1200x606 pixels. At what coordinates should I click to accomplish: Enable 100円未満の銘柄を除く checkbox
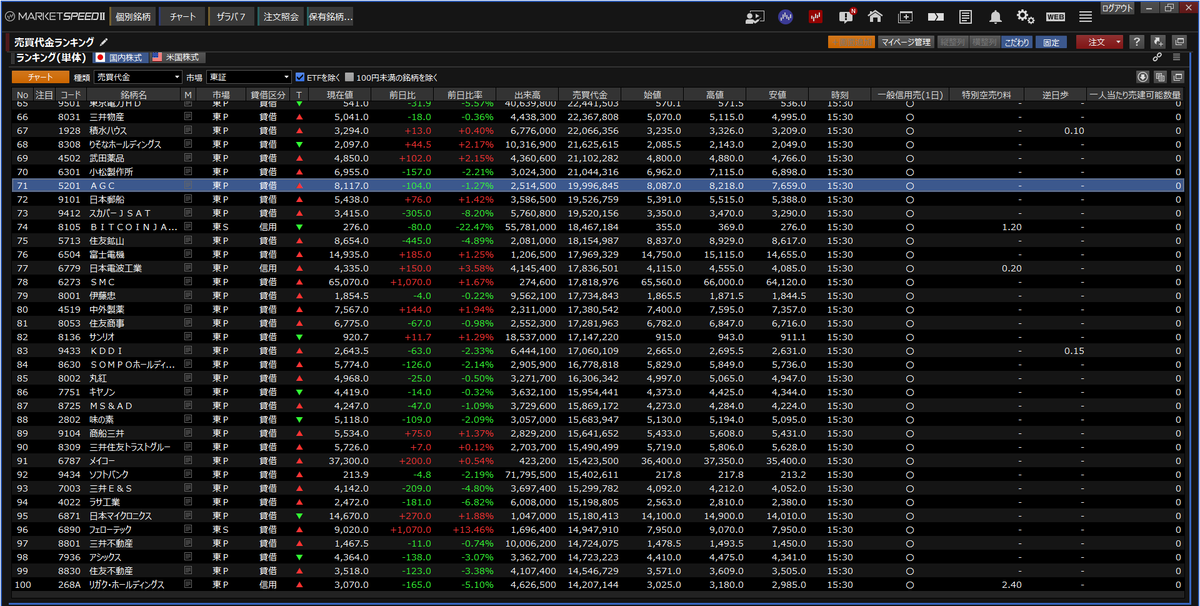click(x=349, y=77)
